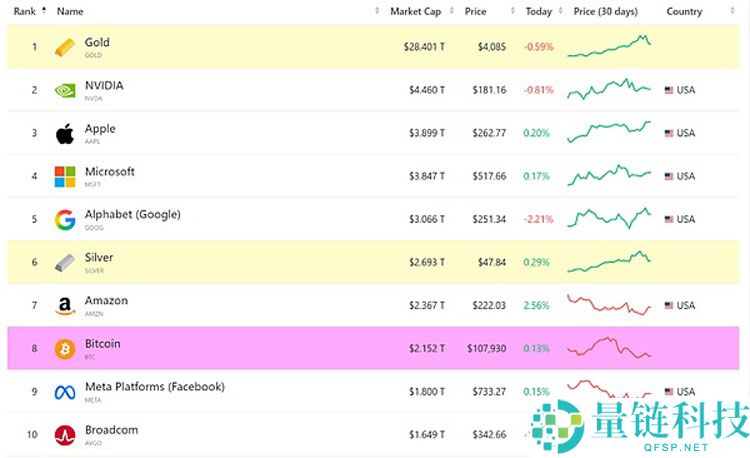Click the Silver bar icon
Viewport: 750px width, 458px height.
coord(64,262)
